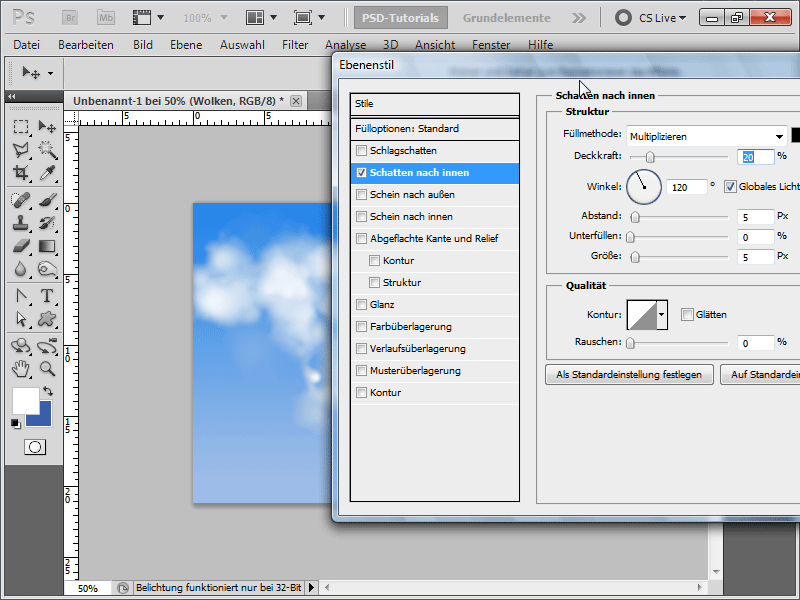Select the Zoom tool
This screenshot has height=600, width=800.
click(47, 368)
